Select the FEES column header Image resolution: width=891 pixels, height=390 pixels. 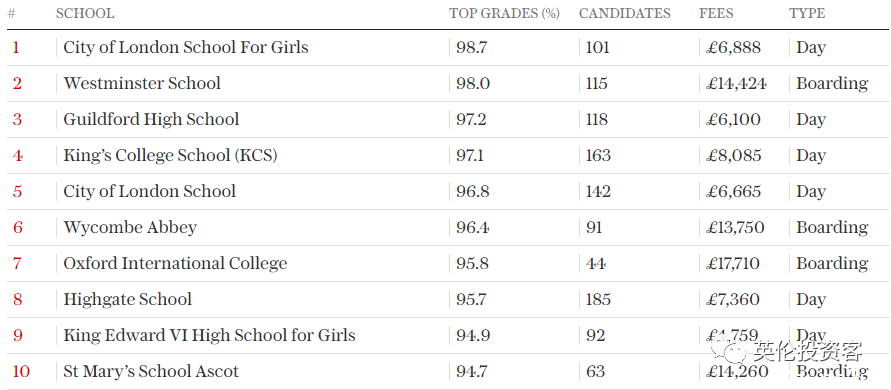click(716, 14)
